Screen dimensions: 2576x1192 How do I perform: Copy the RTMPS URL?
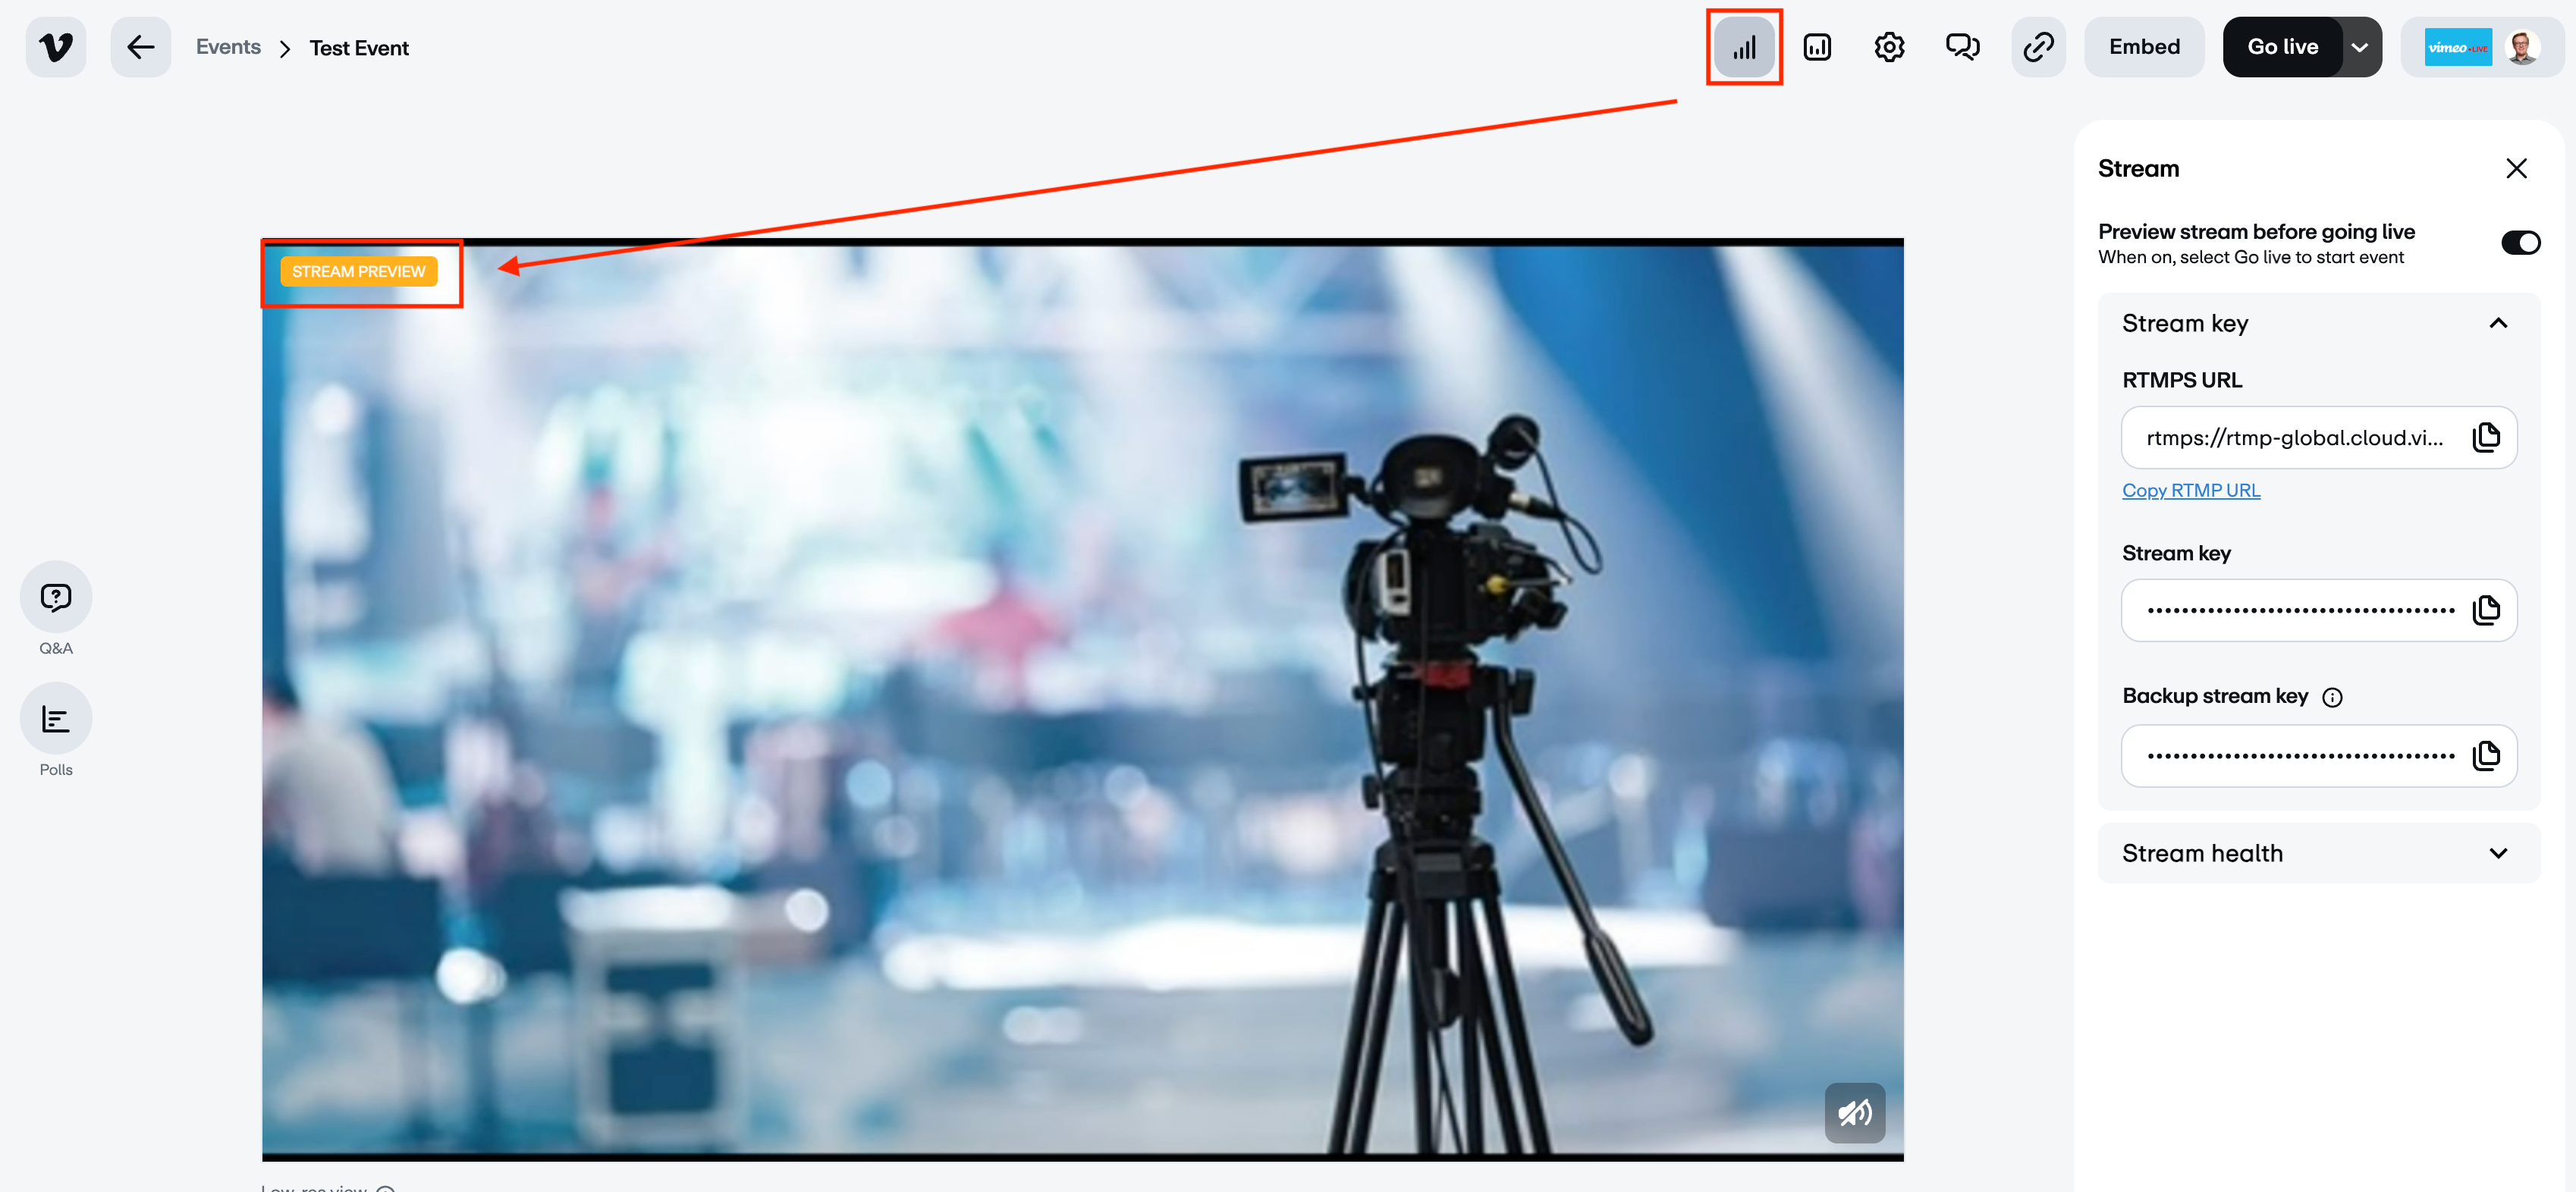(x=2486, y=438)
